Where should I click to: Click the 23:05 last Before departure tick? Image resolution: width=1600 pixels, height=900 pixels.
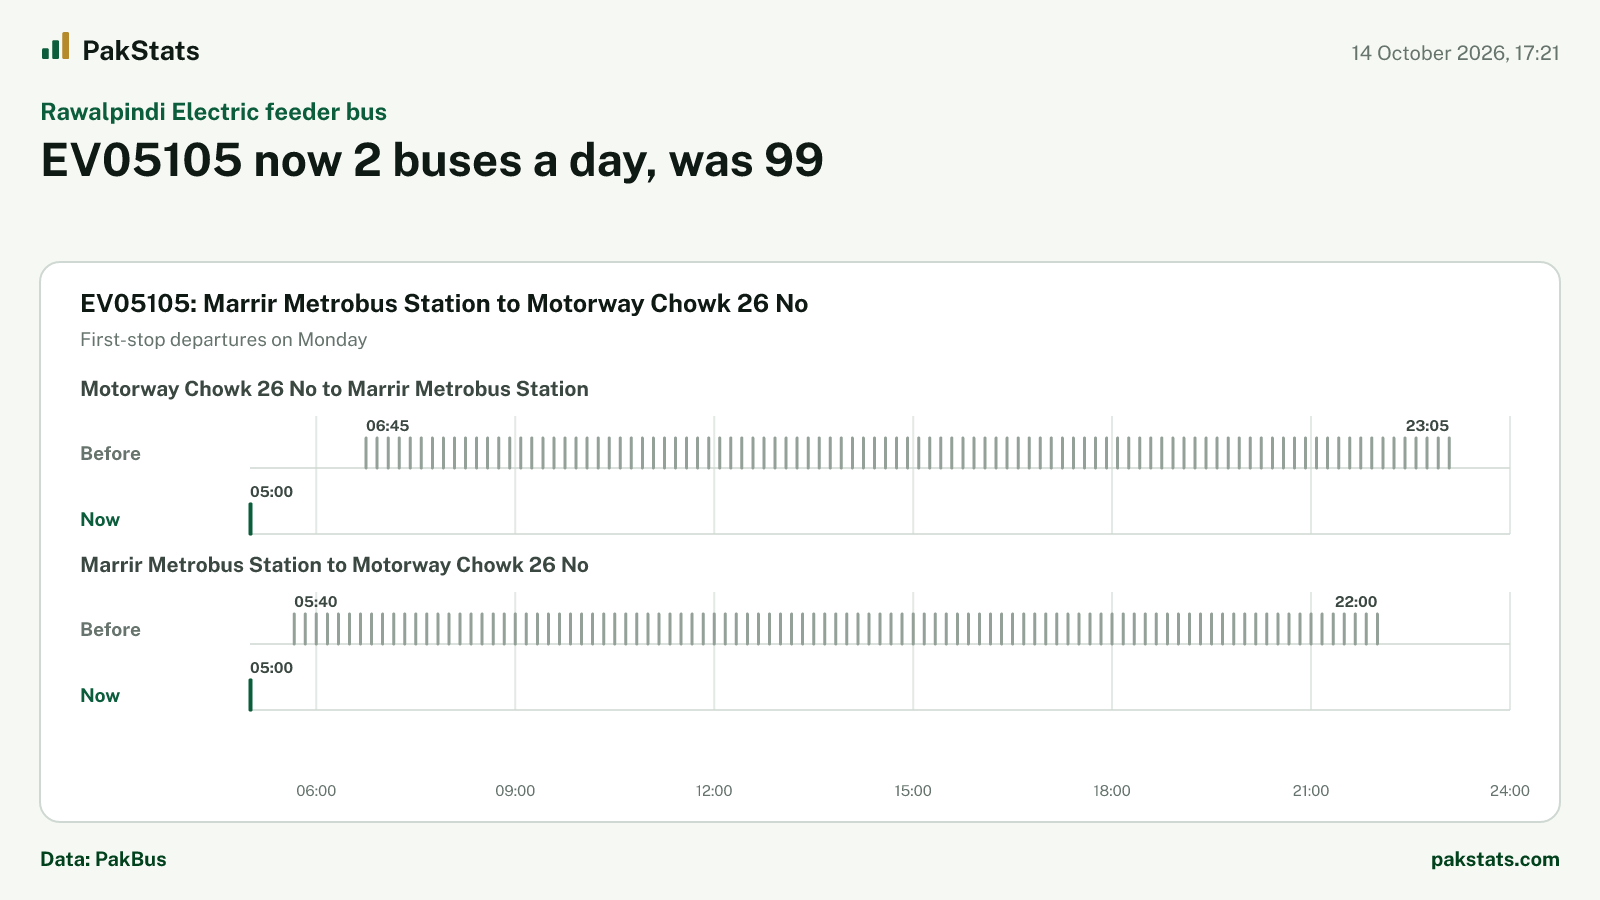(x=1449, y=453)
